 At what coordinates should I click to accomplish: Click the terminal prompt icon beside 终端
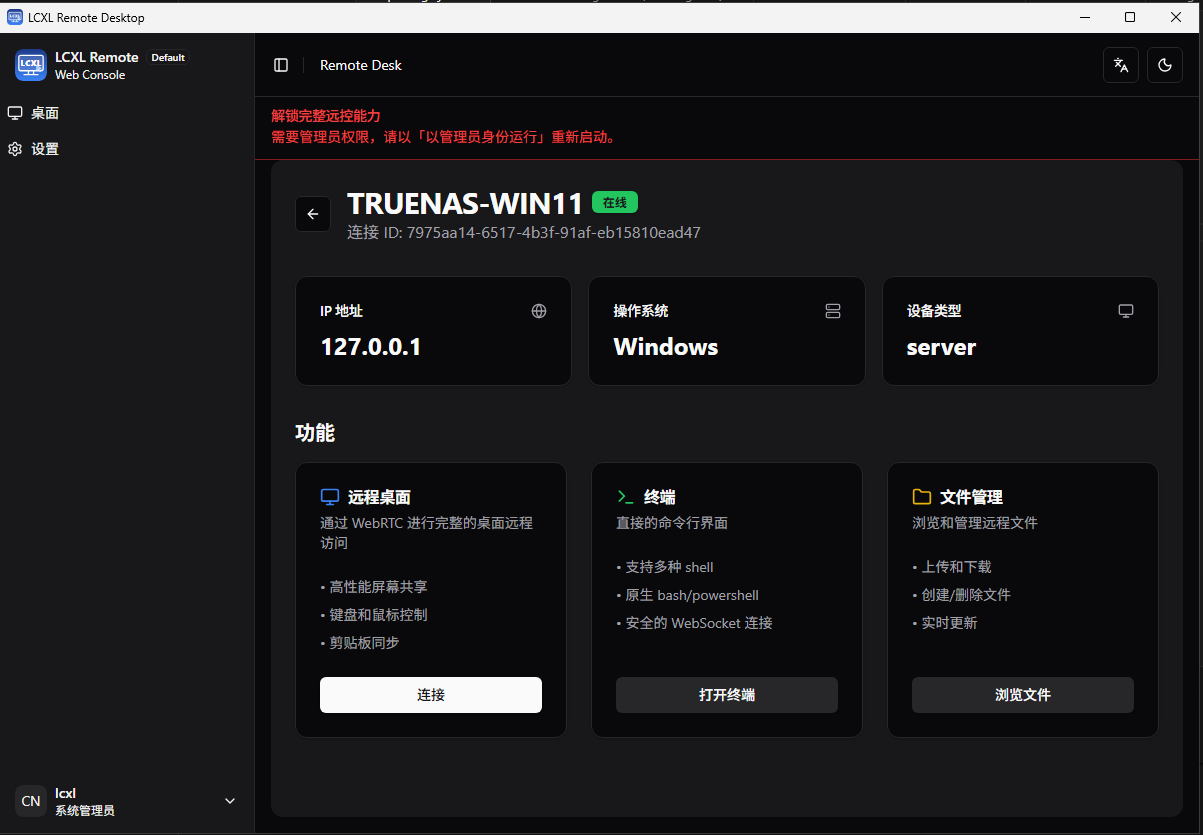(x=626, y=497)
